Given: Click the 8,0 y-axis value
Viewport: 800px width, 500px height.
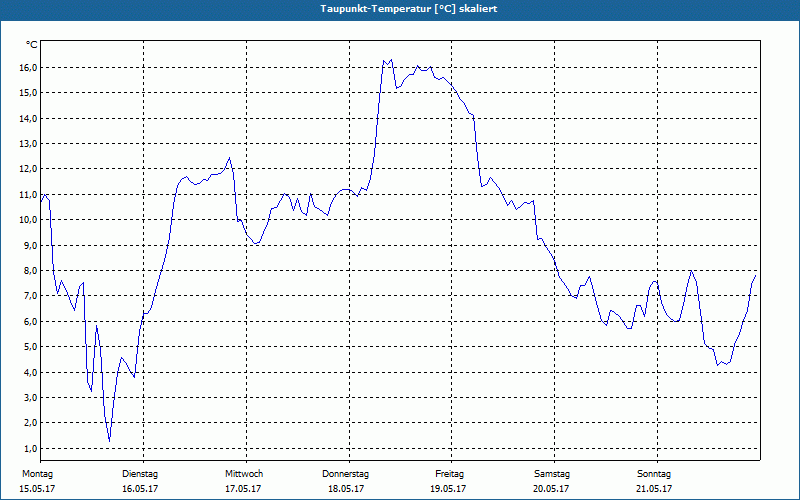Looking at the screenshot, I should tap(30, 270).
